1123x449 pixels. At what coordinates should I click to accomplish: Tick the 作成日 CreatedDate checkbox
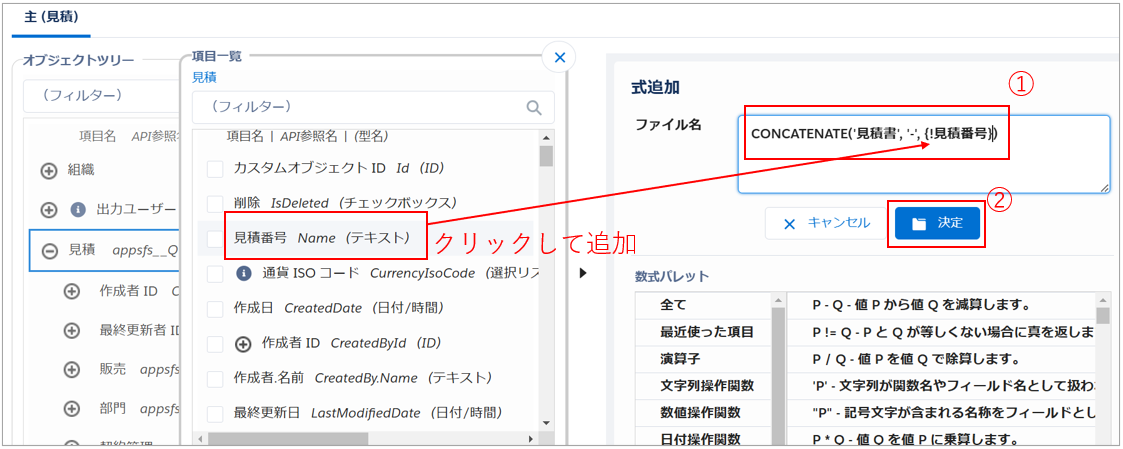point(215,308)
